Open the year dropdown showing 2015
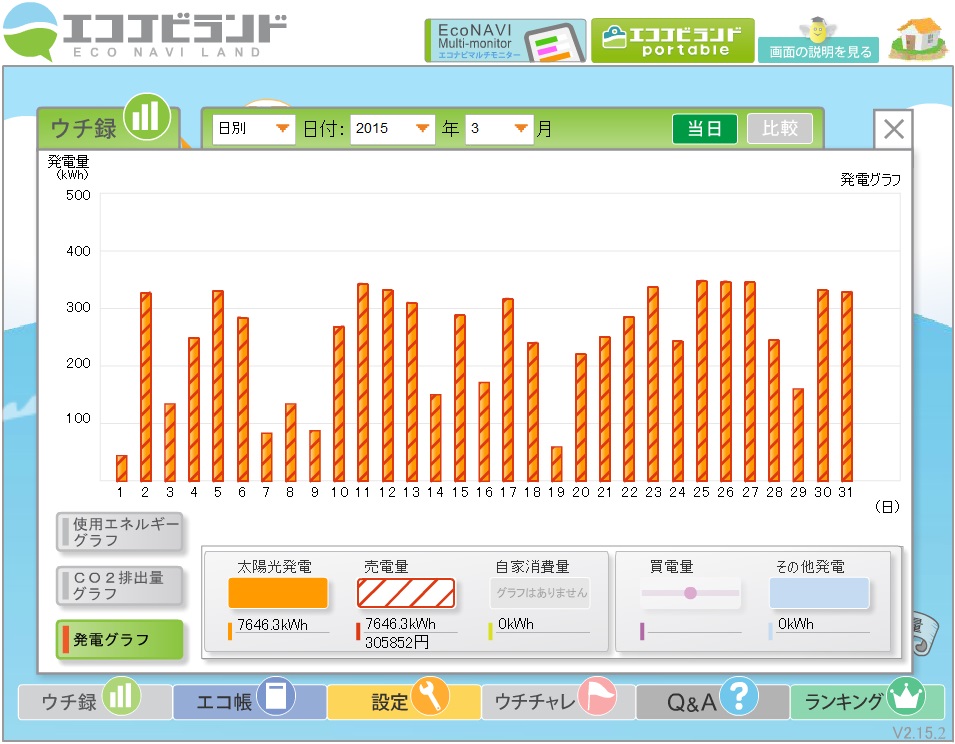The image size is (955, 744). coord(392,128)
